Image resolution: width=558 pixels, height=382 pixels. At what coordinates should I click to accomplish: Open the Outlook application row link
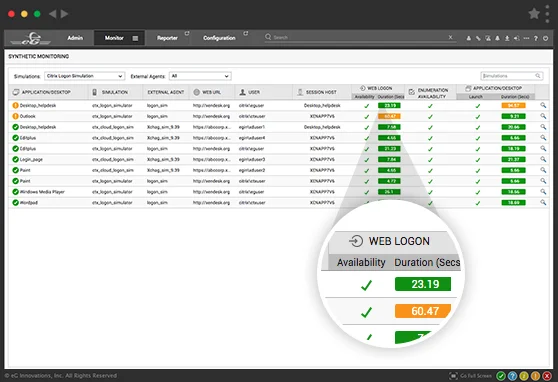[x=27, y=116]
